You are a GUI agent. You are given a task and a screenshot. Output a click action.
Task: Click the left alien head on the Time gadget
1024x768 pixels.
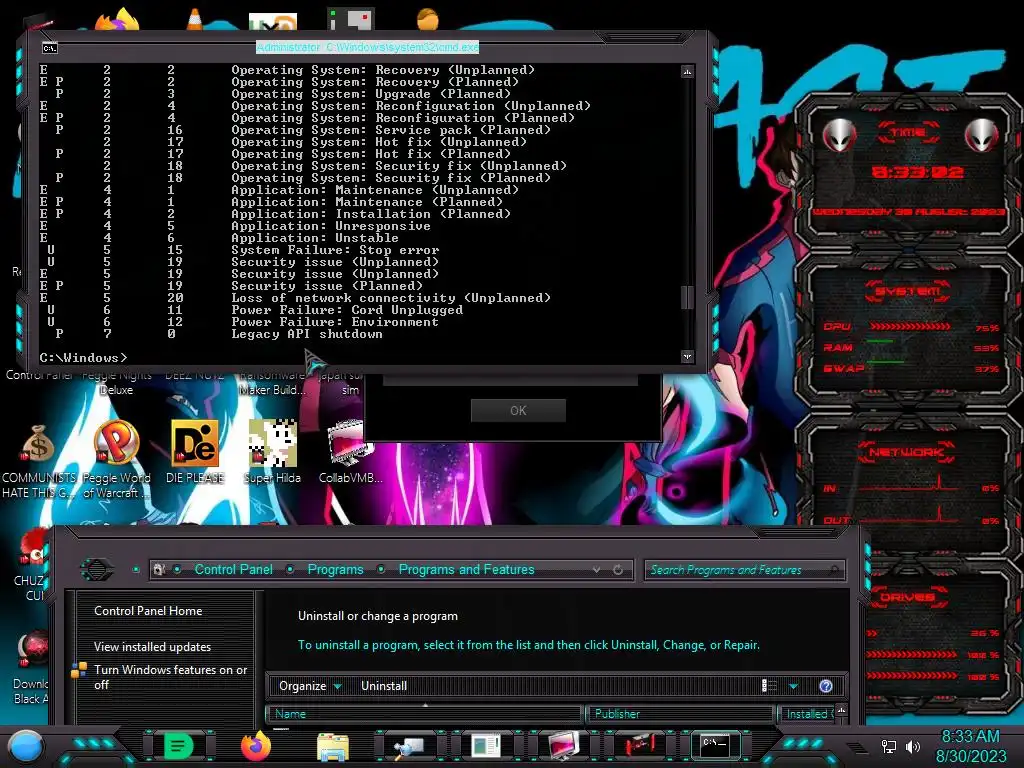tap(839, 135)
